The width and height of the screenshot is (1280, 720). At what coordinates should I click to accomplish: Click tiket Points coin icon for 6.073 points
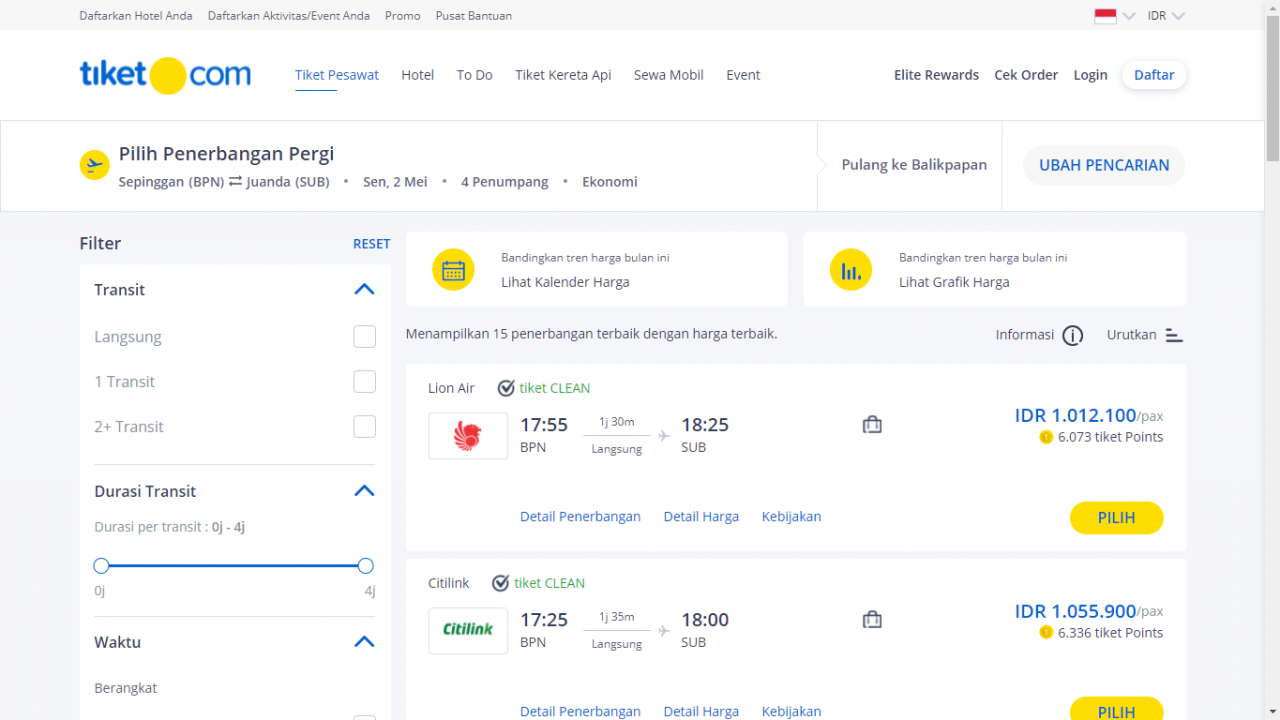click(1046, 437)
